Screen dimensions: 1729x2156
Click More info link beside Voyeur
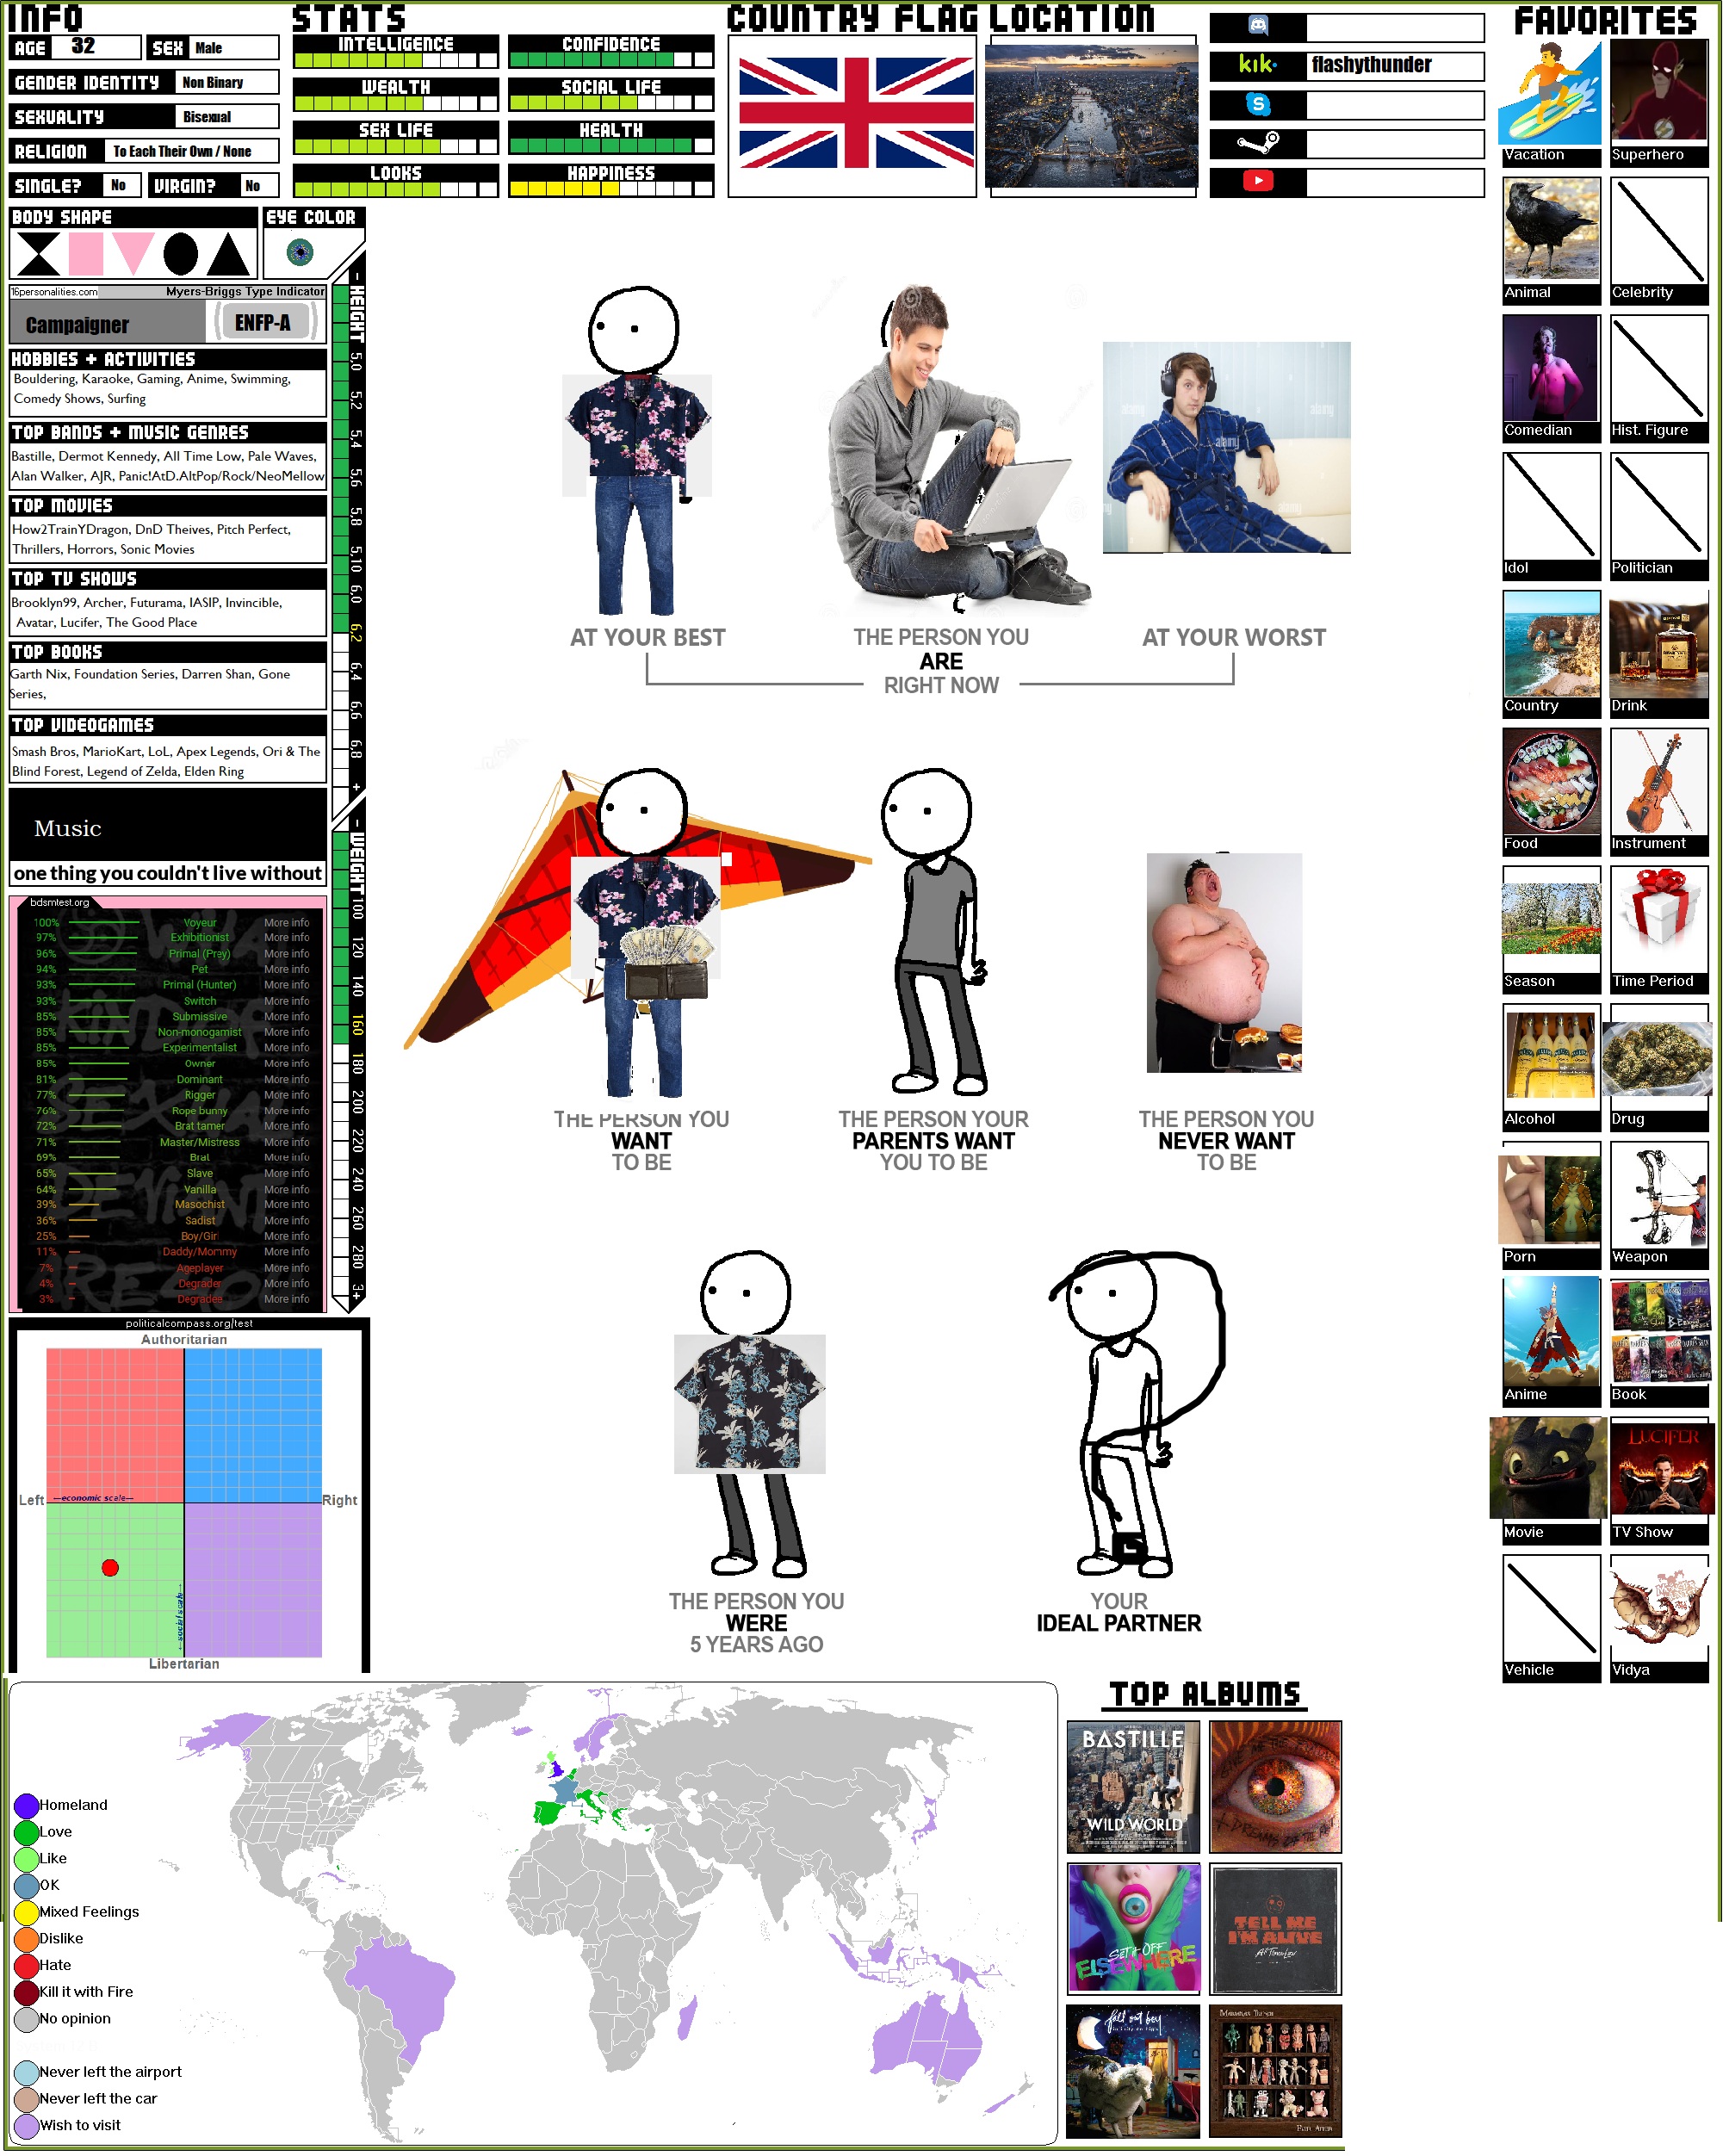pyautogui.click(x=287, y=924)
